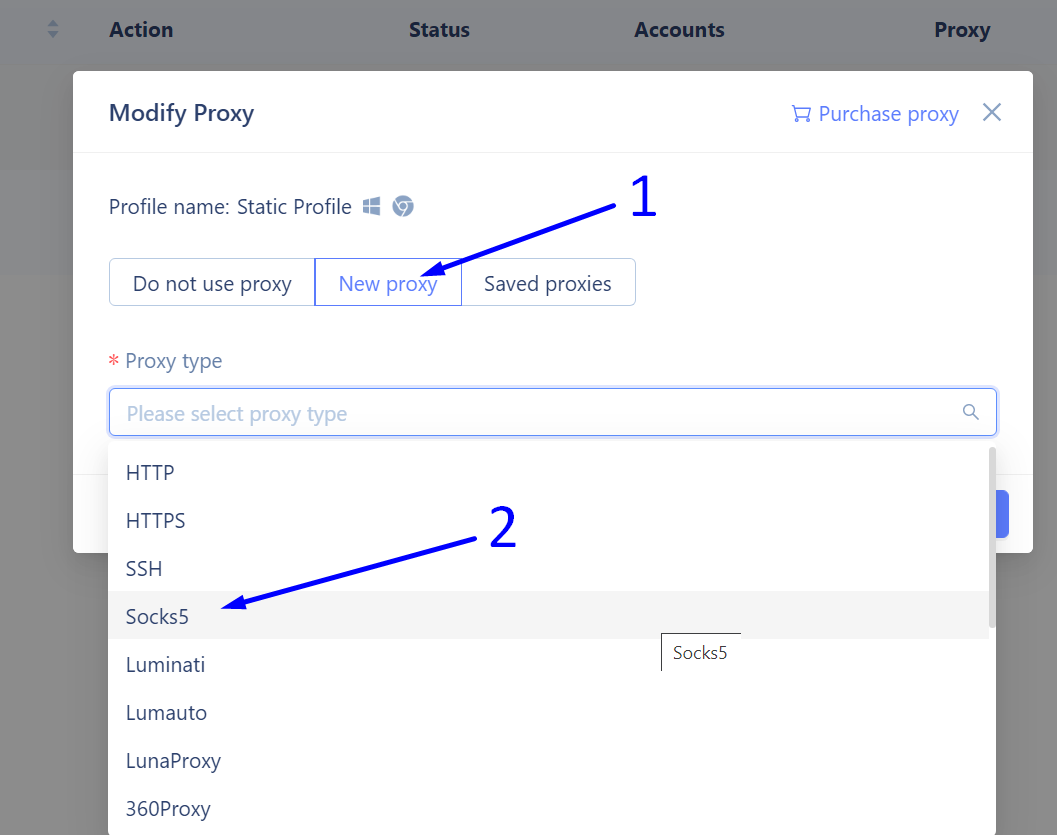
Task: Select the New proxy option
Action: pyautogui.click(x=388, y=282)
